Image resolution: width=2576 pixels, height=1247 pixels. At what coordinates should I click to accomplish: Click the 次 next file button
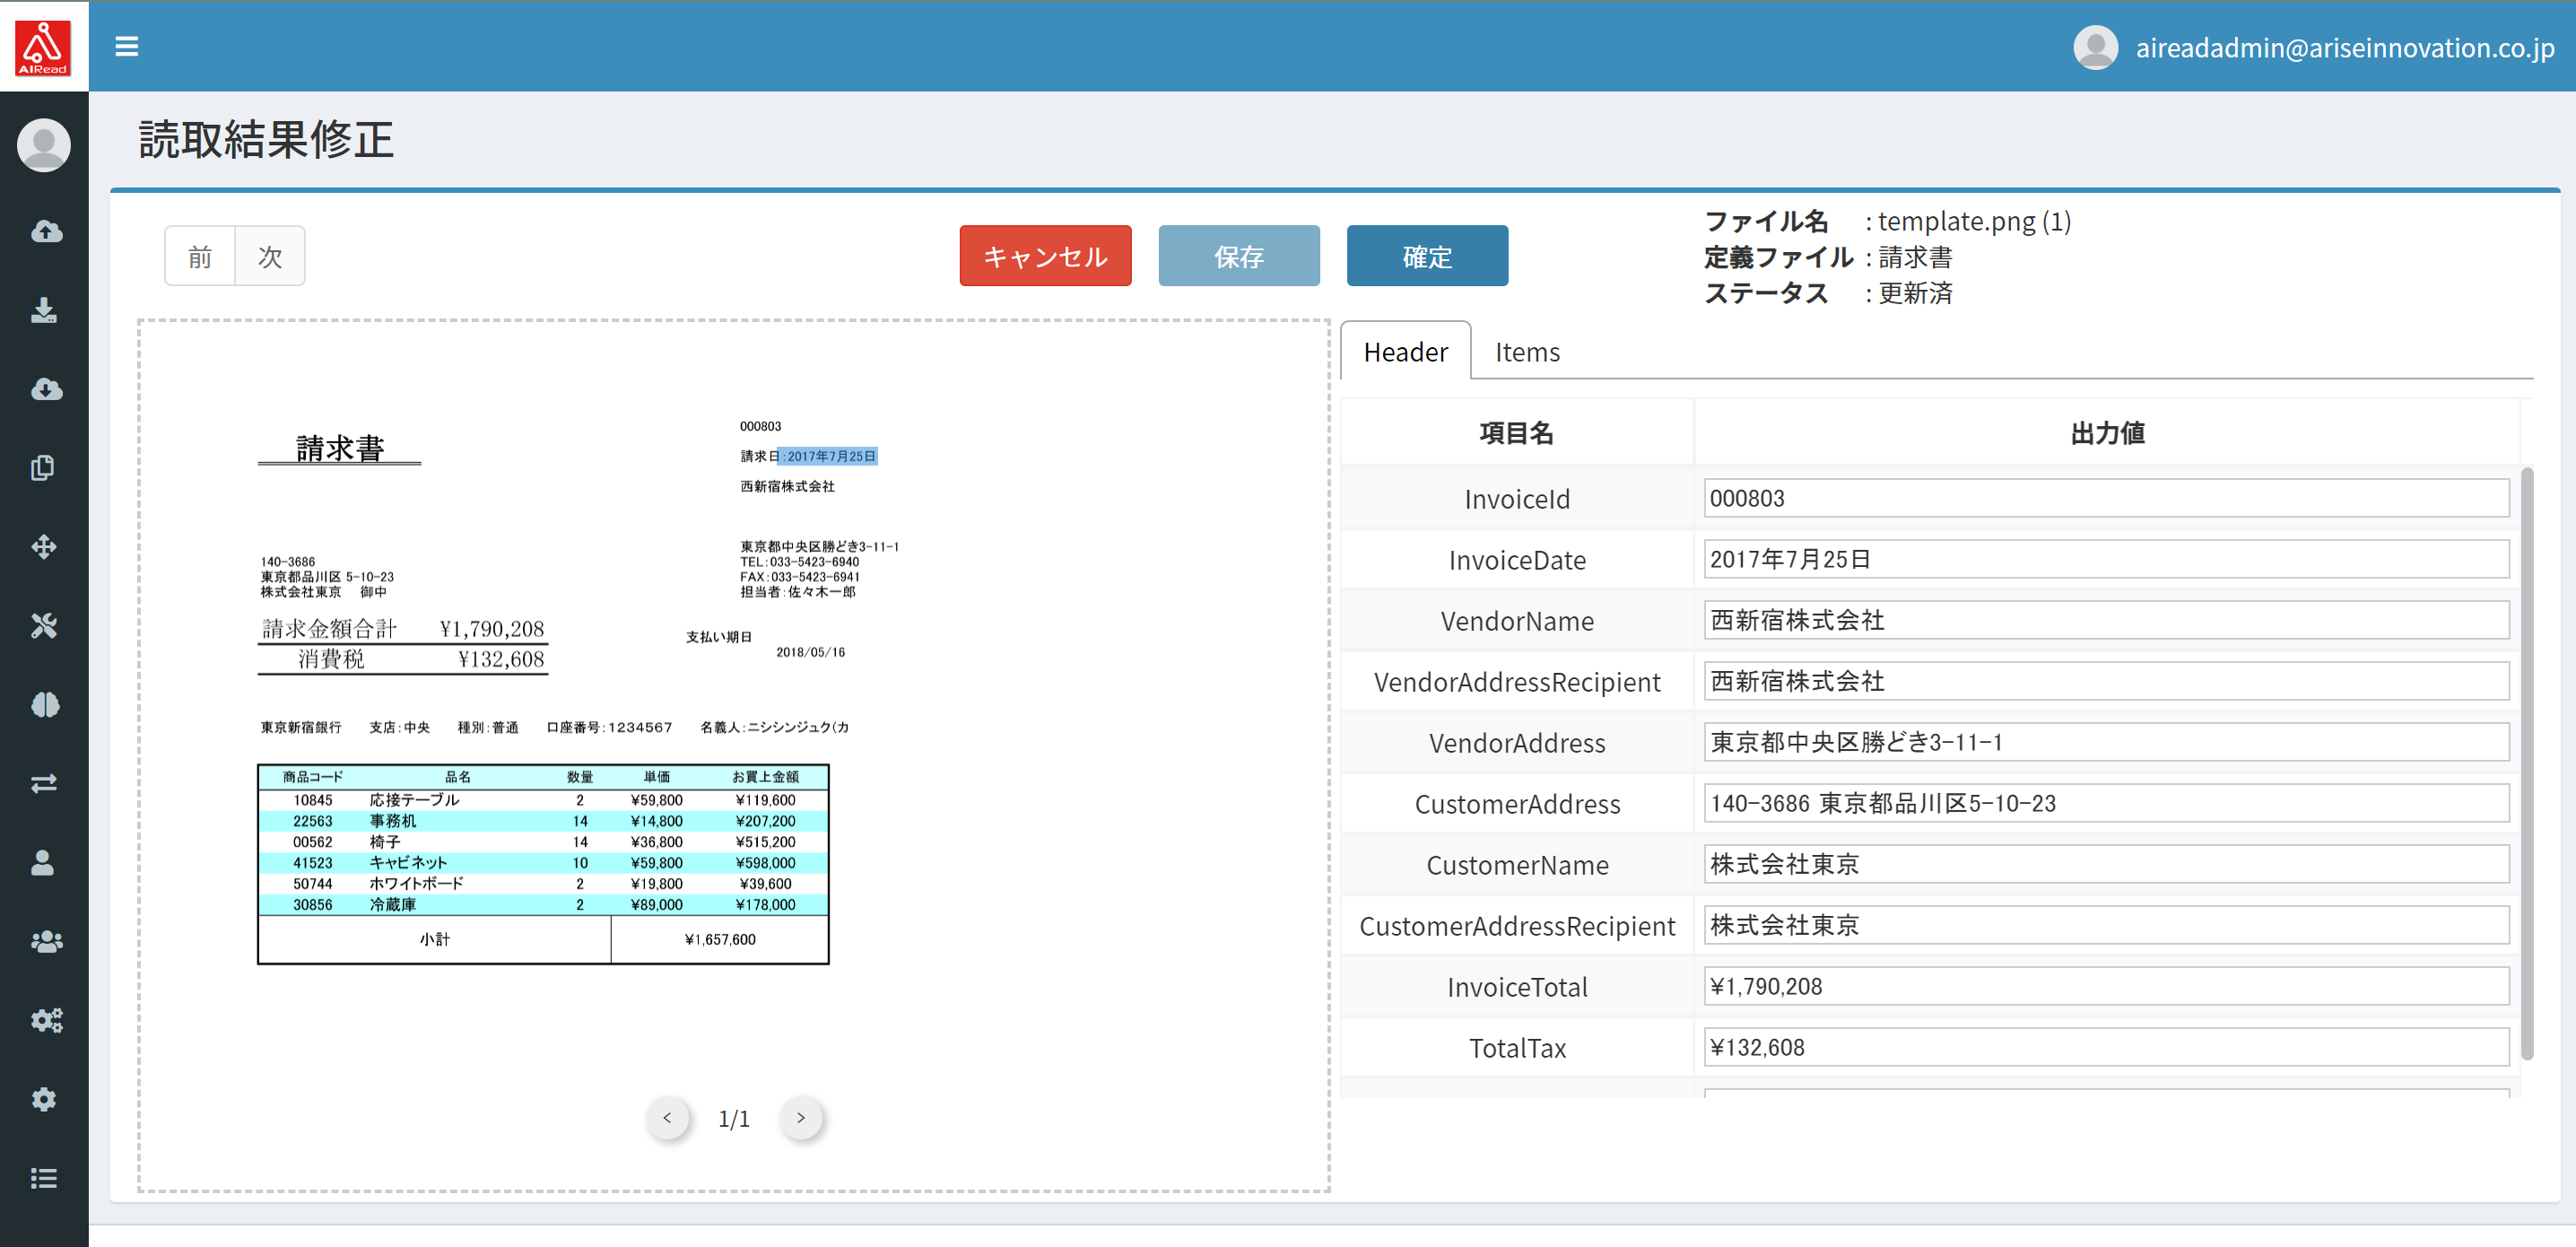[270, 257]
